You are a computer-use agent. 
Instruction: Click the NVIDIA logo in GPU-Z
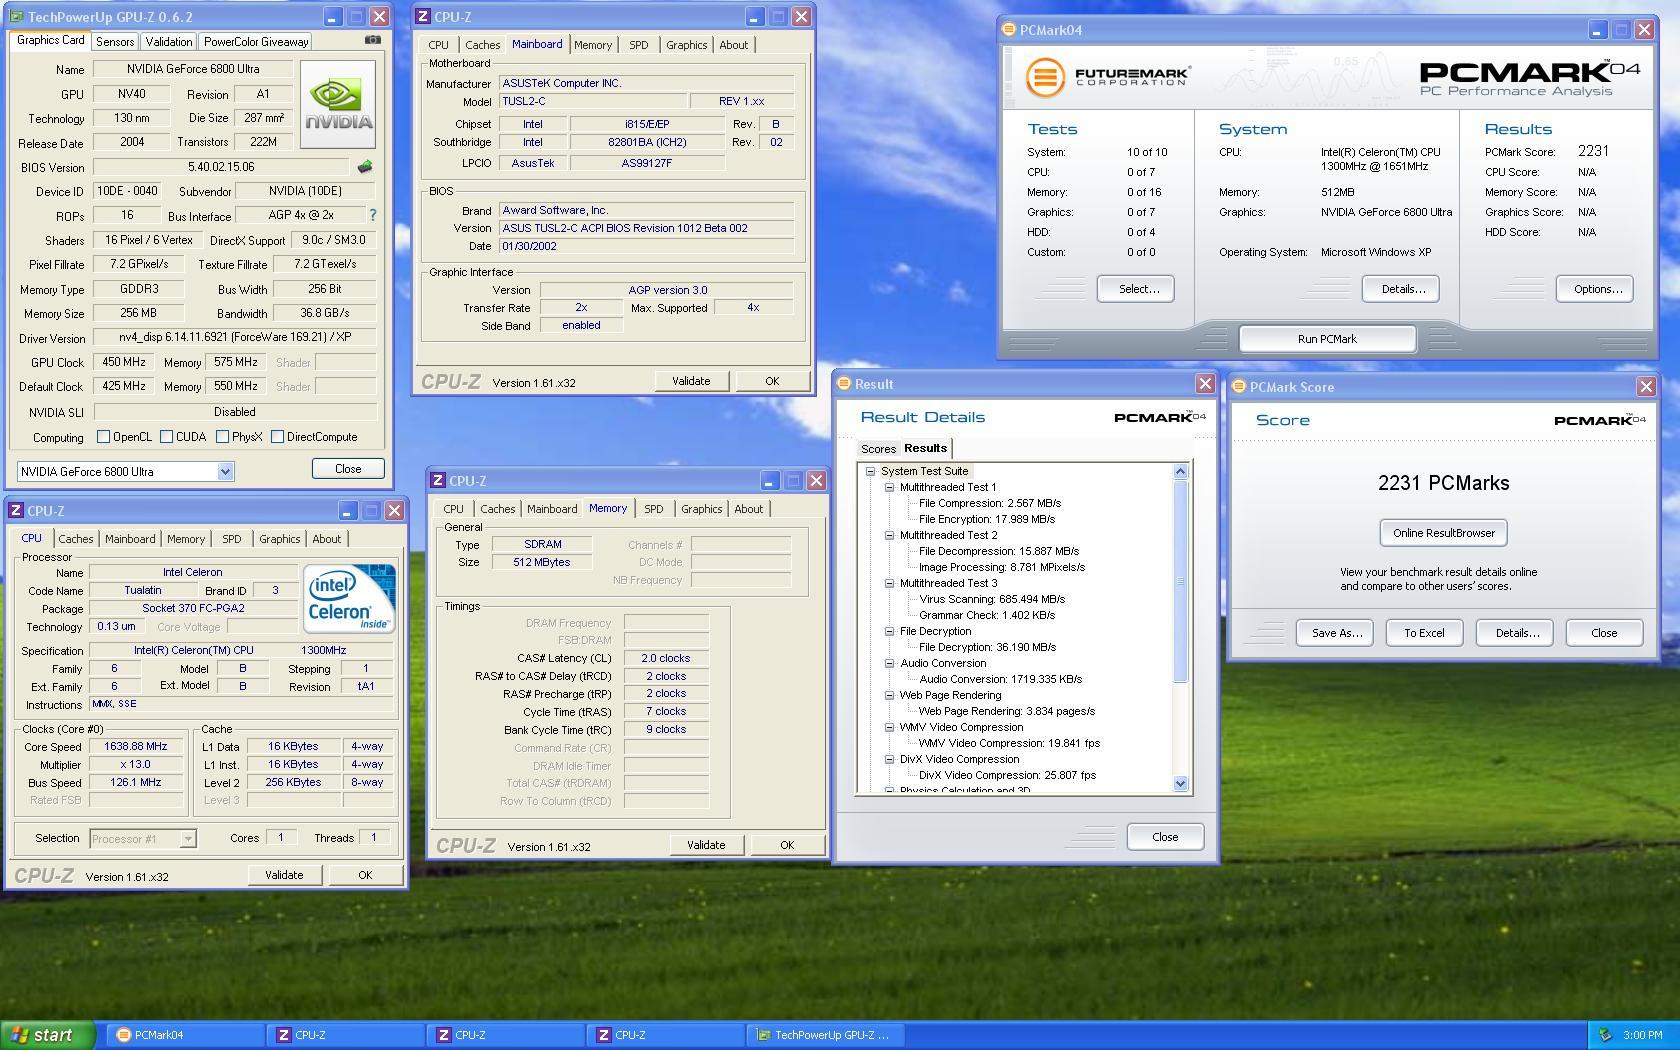tap(338, 104)
